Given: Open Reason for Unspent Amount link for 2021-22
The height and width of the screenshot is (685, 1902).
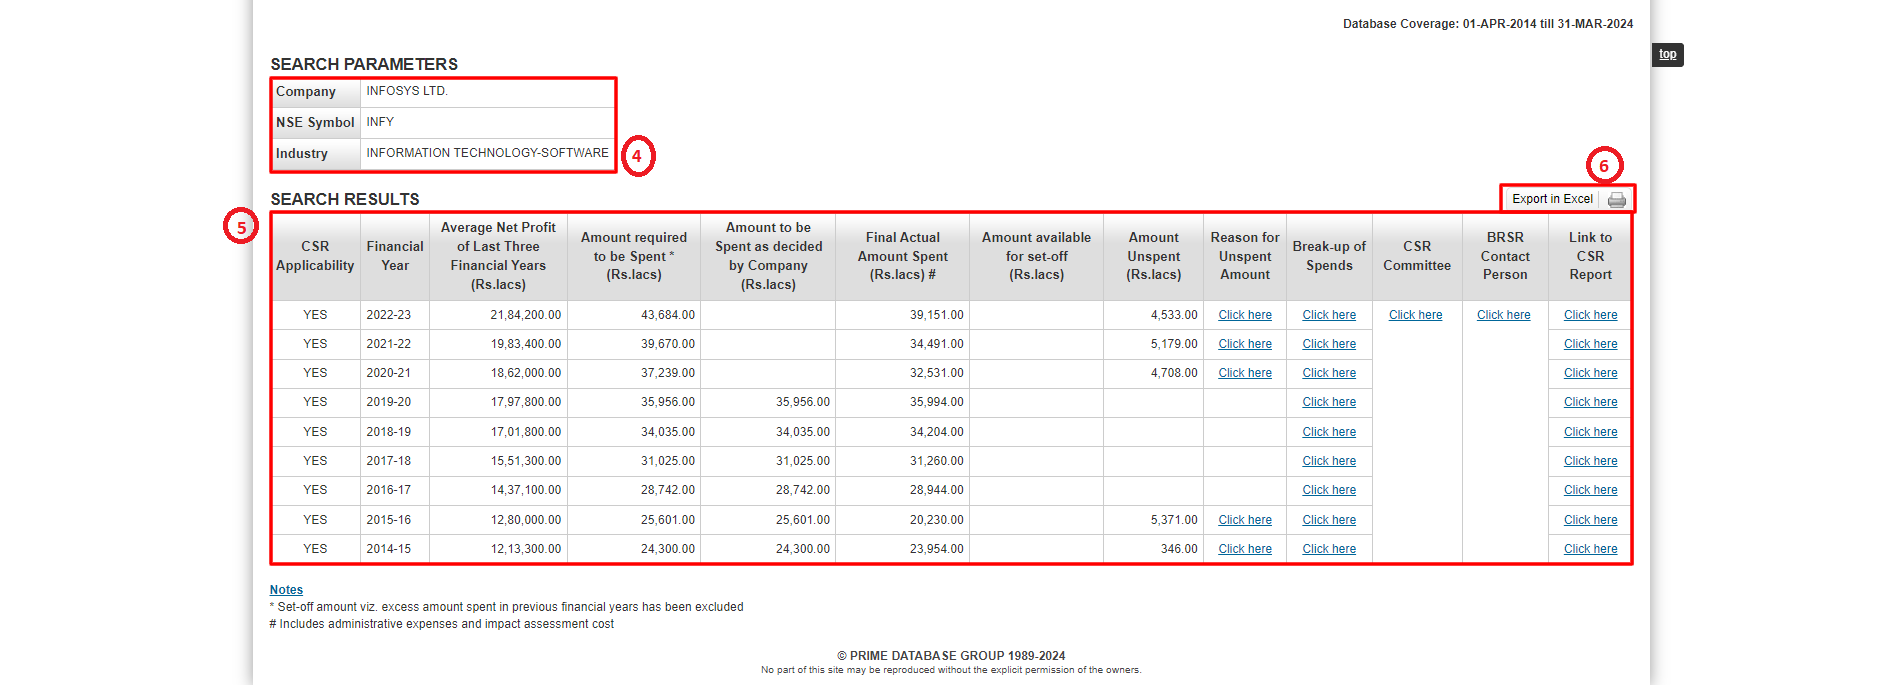Looking at the screenshot, I should click(1245, 344).
